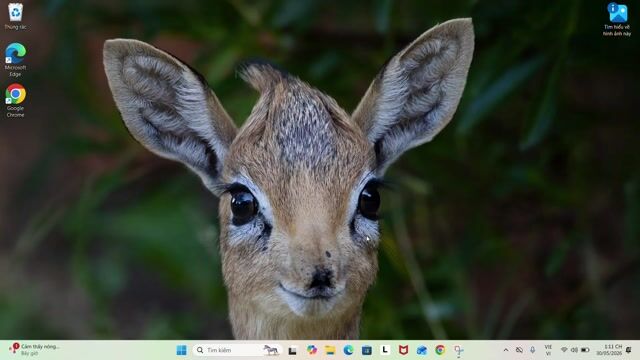Open the weather widget 'Cảm thấy nóng'
The image size is (640, 360).
[34, 349]
